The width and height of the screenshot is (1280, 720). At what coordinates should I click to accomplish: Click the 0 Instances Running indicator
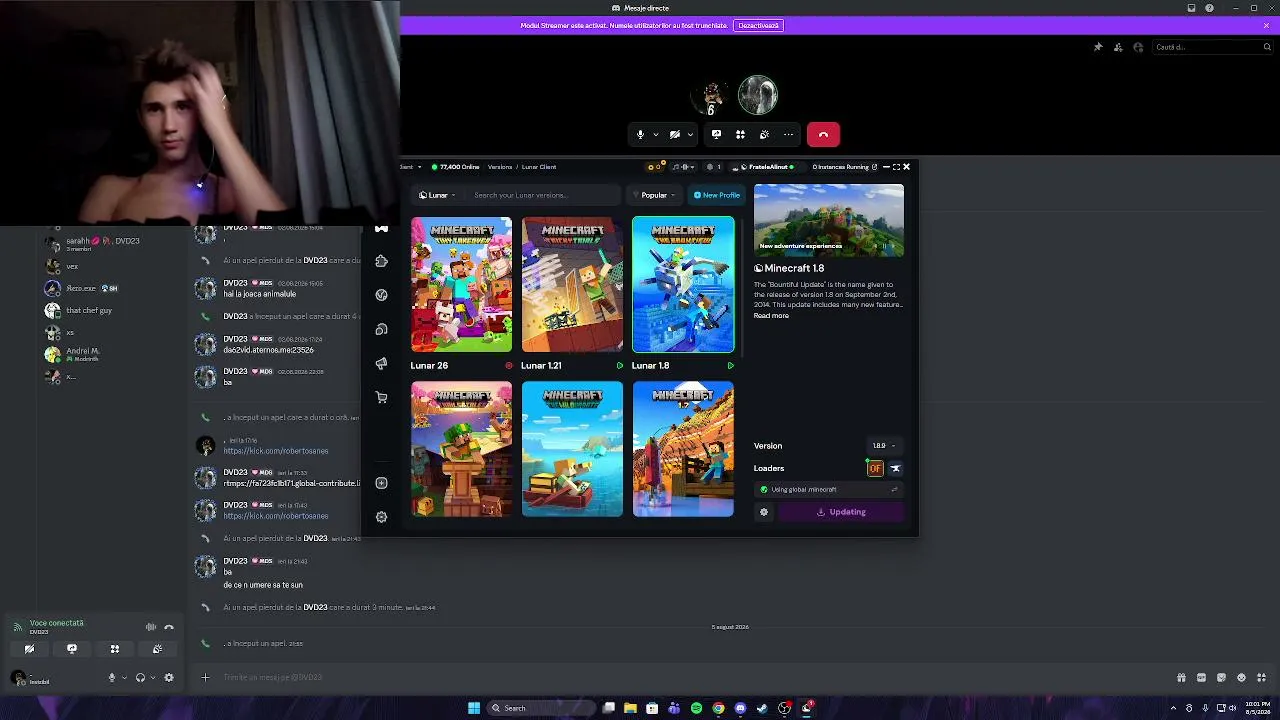[845, 167]
